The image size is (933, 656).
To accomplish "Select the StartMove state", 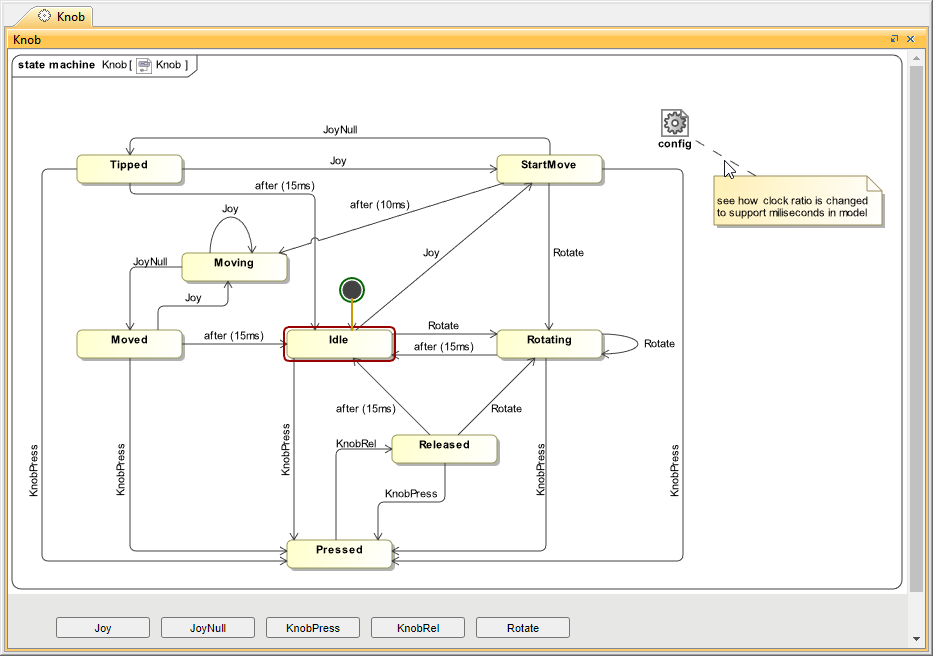I will click(549, 168).
